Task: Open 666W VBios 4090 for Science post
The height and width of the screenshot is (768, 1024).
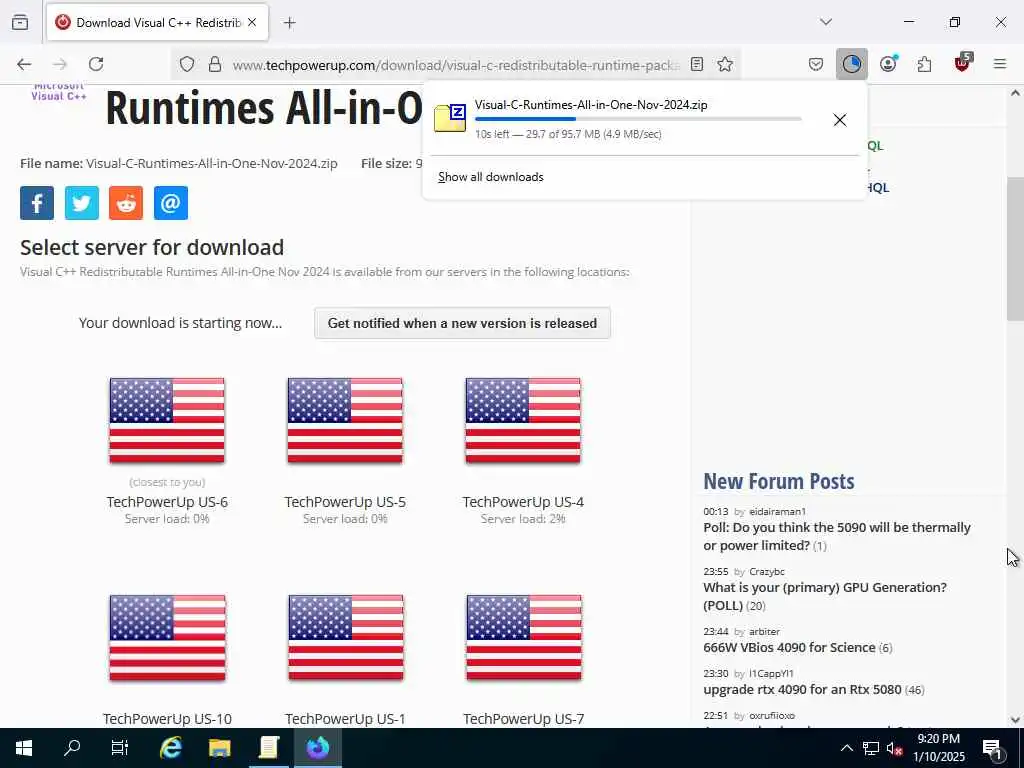Action: (x=789, y=647)
